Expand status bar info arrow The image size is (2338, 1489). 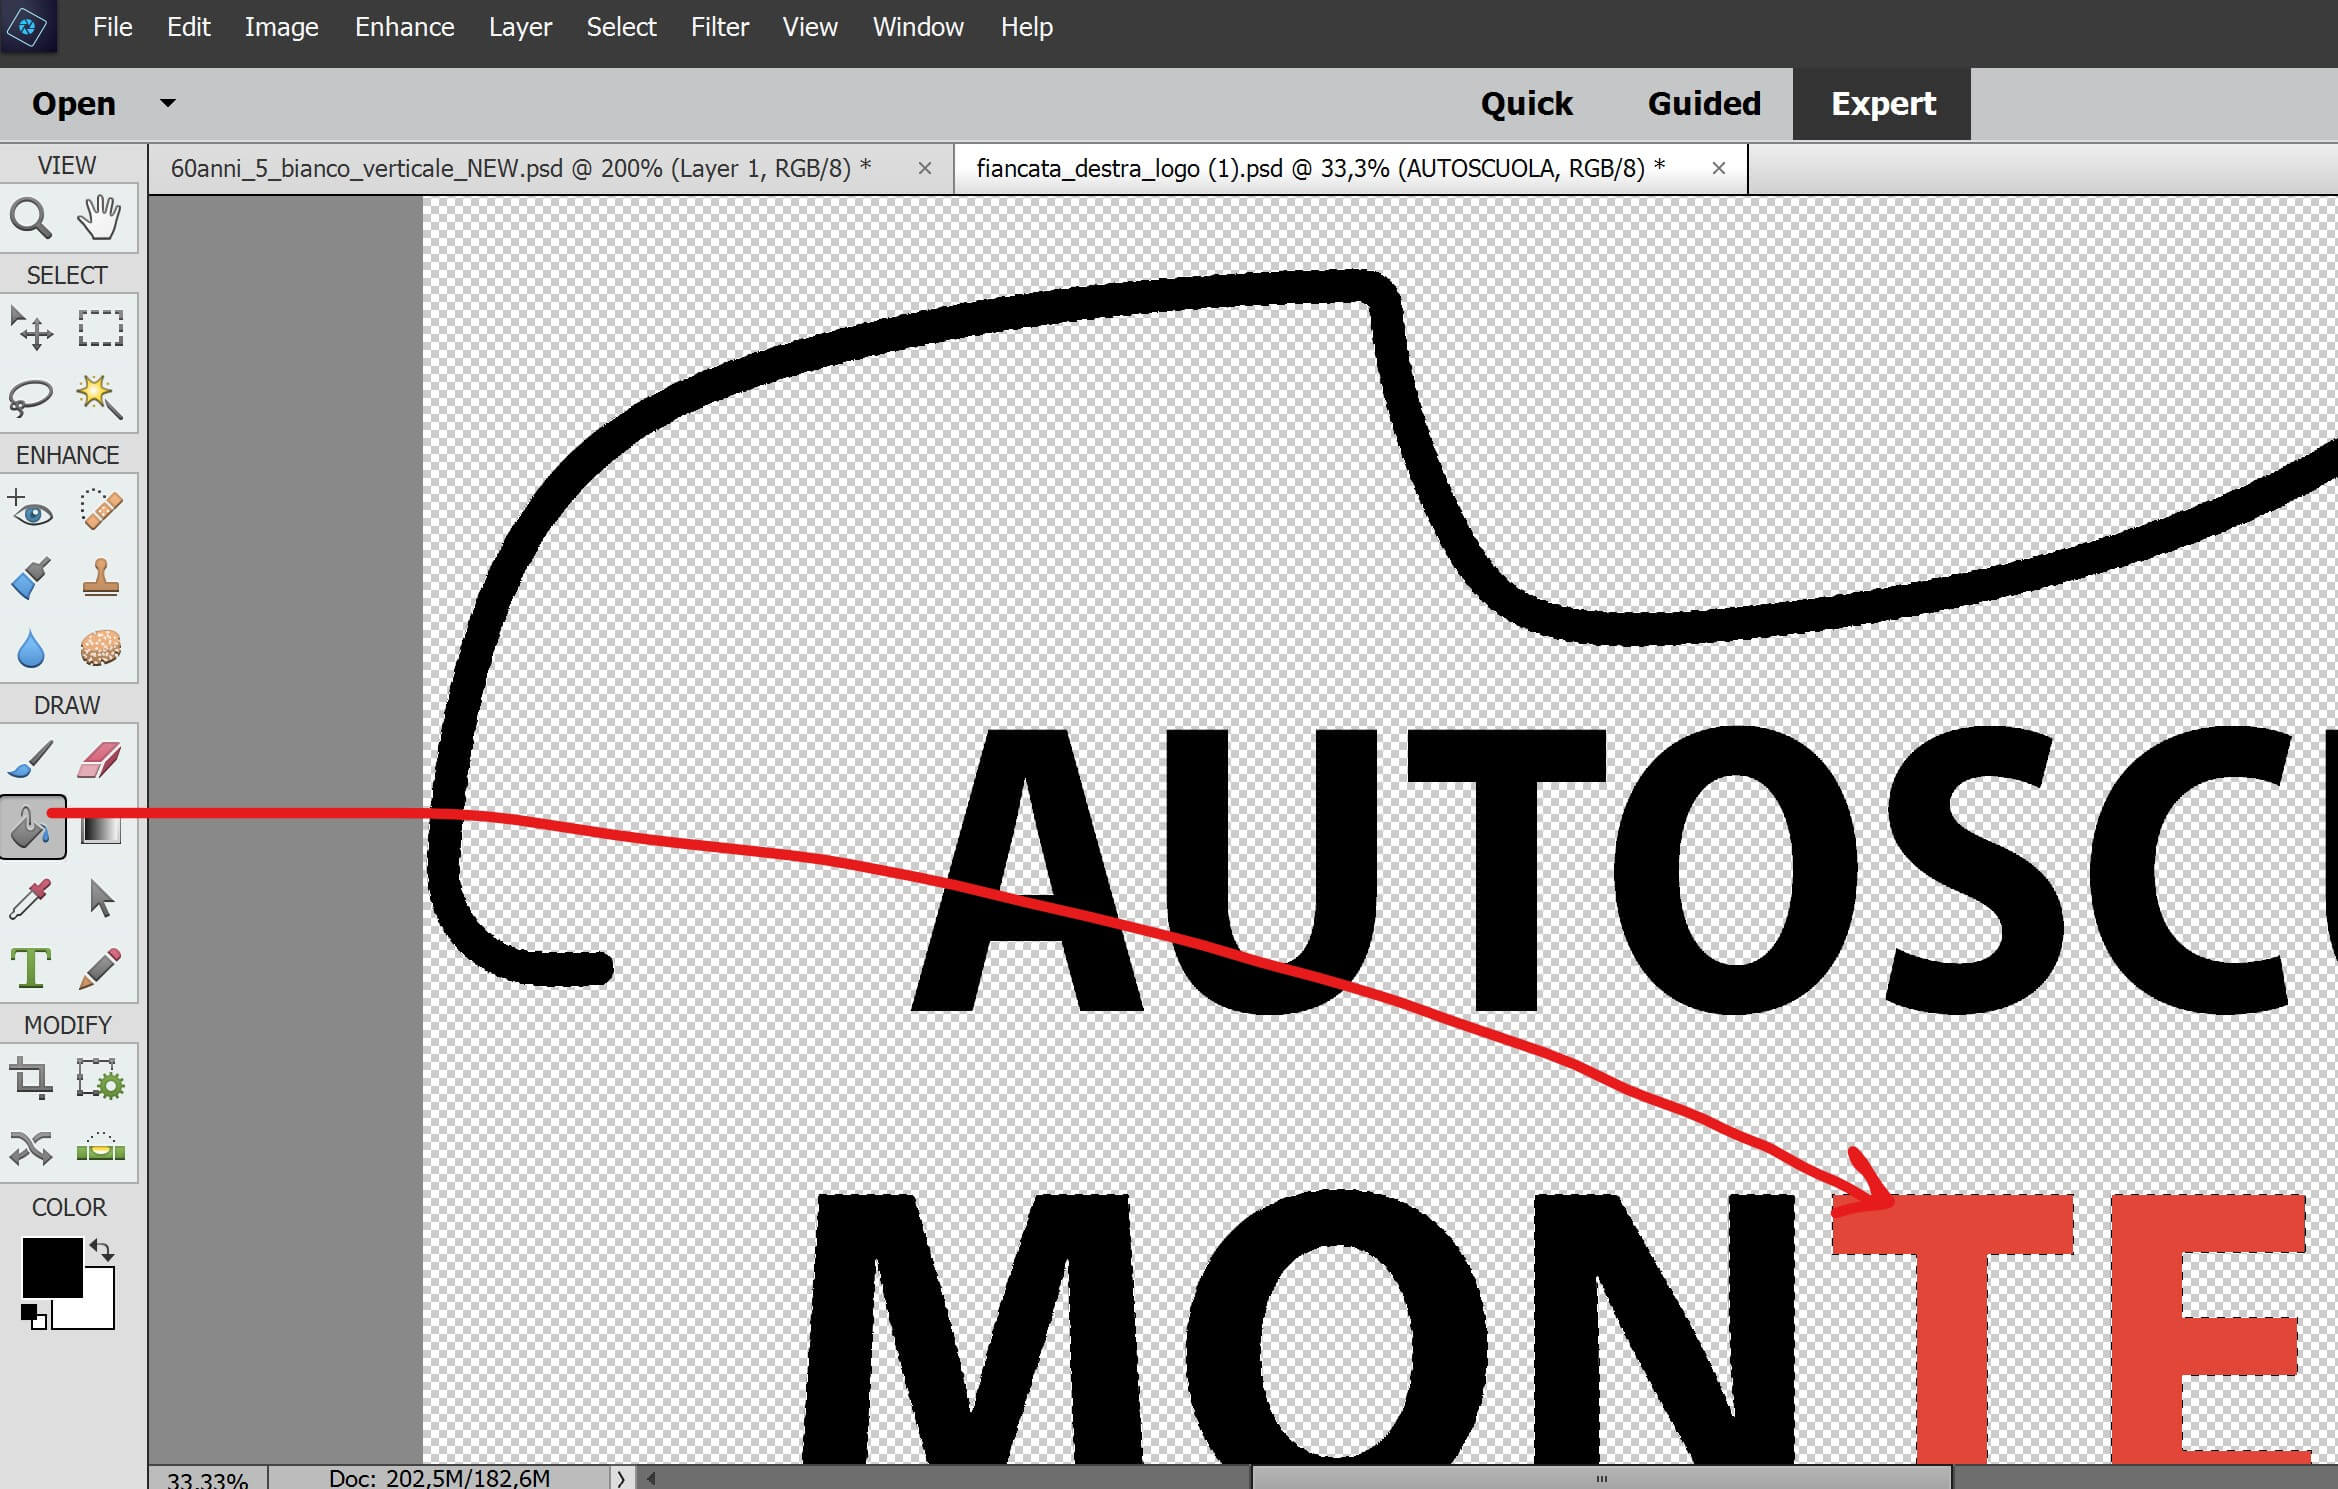tap(620, 1478)
